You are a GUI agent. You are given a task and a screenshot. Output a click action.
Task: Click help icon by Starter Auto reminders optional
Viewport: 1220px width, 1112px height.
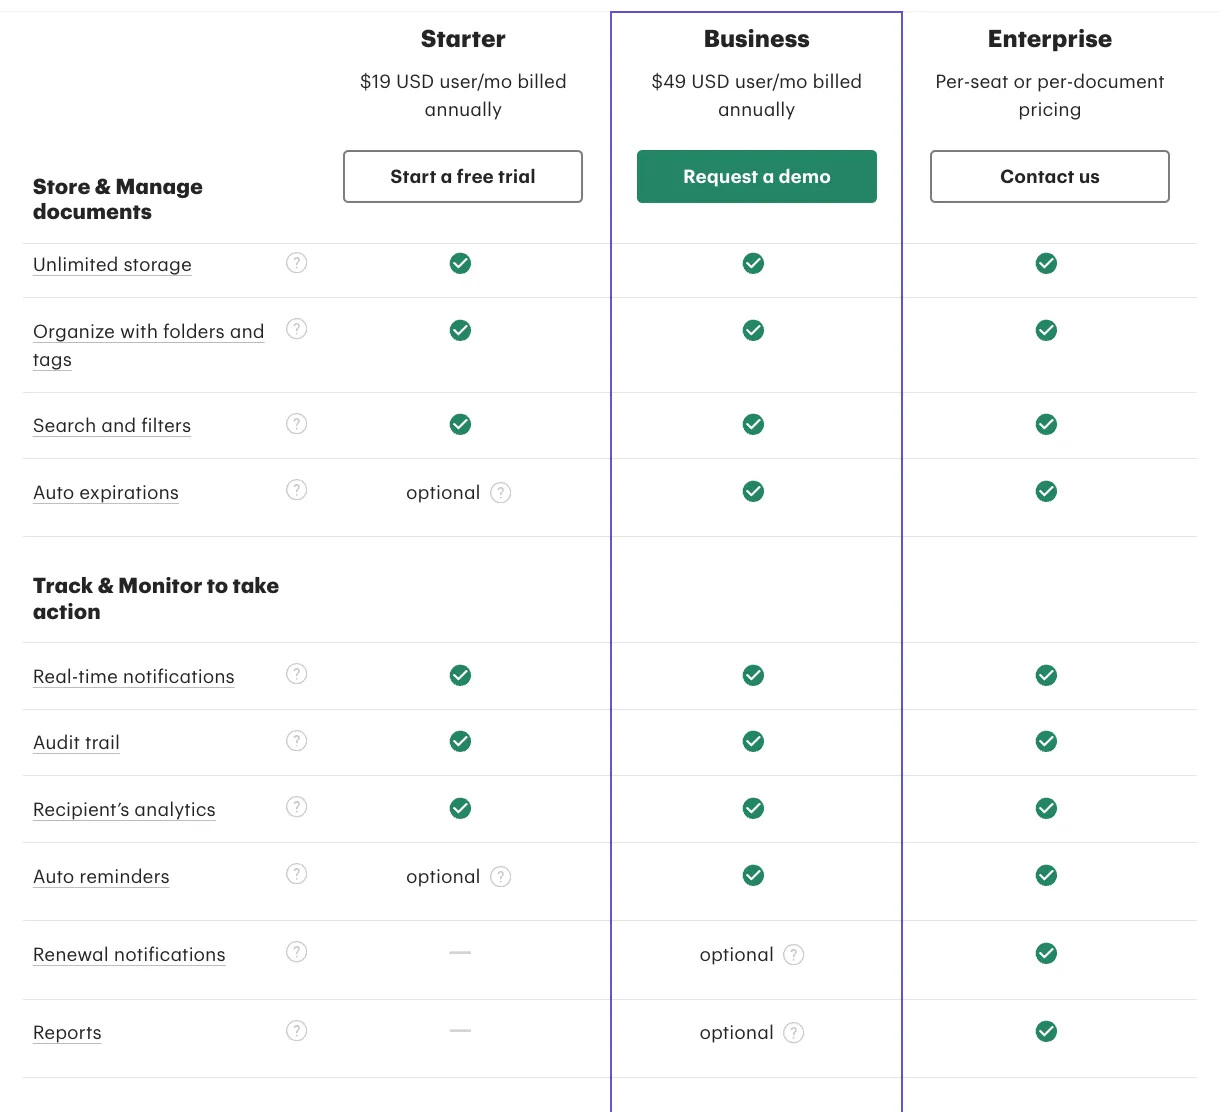[501, 877]
